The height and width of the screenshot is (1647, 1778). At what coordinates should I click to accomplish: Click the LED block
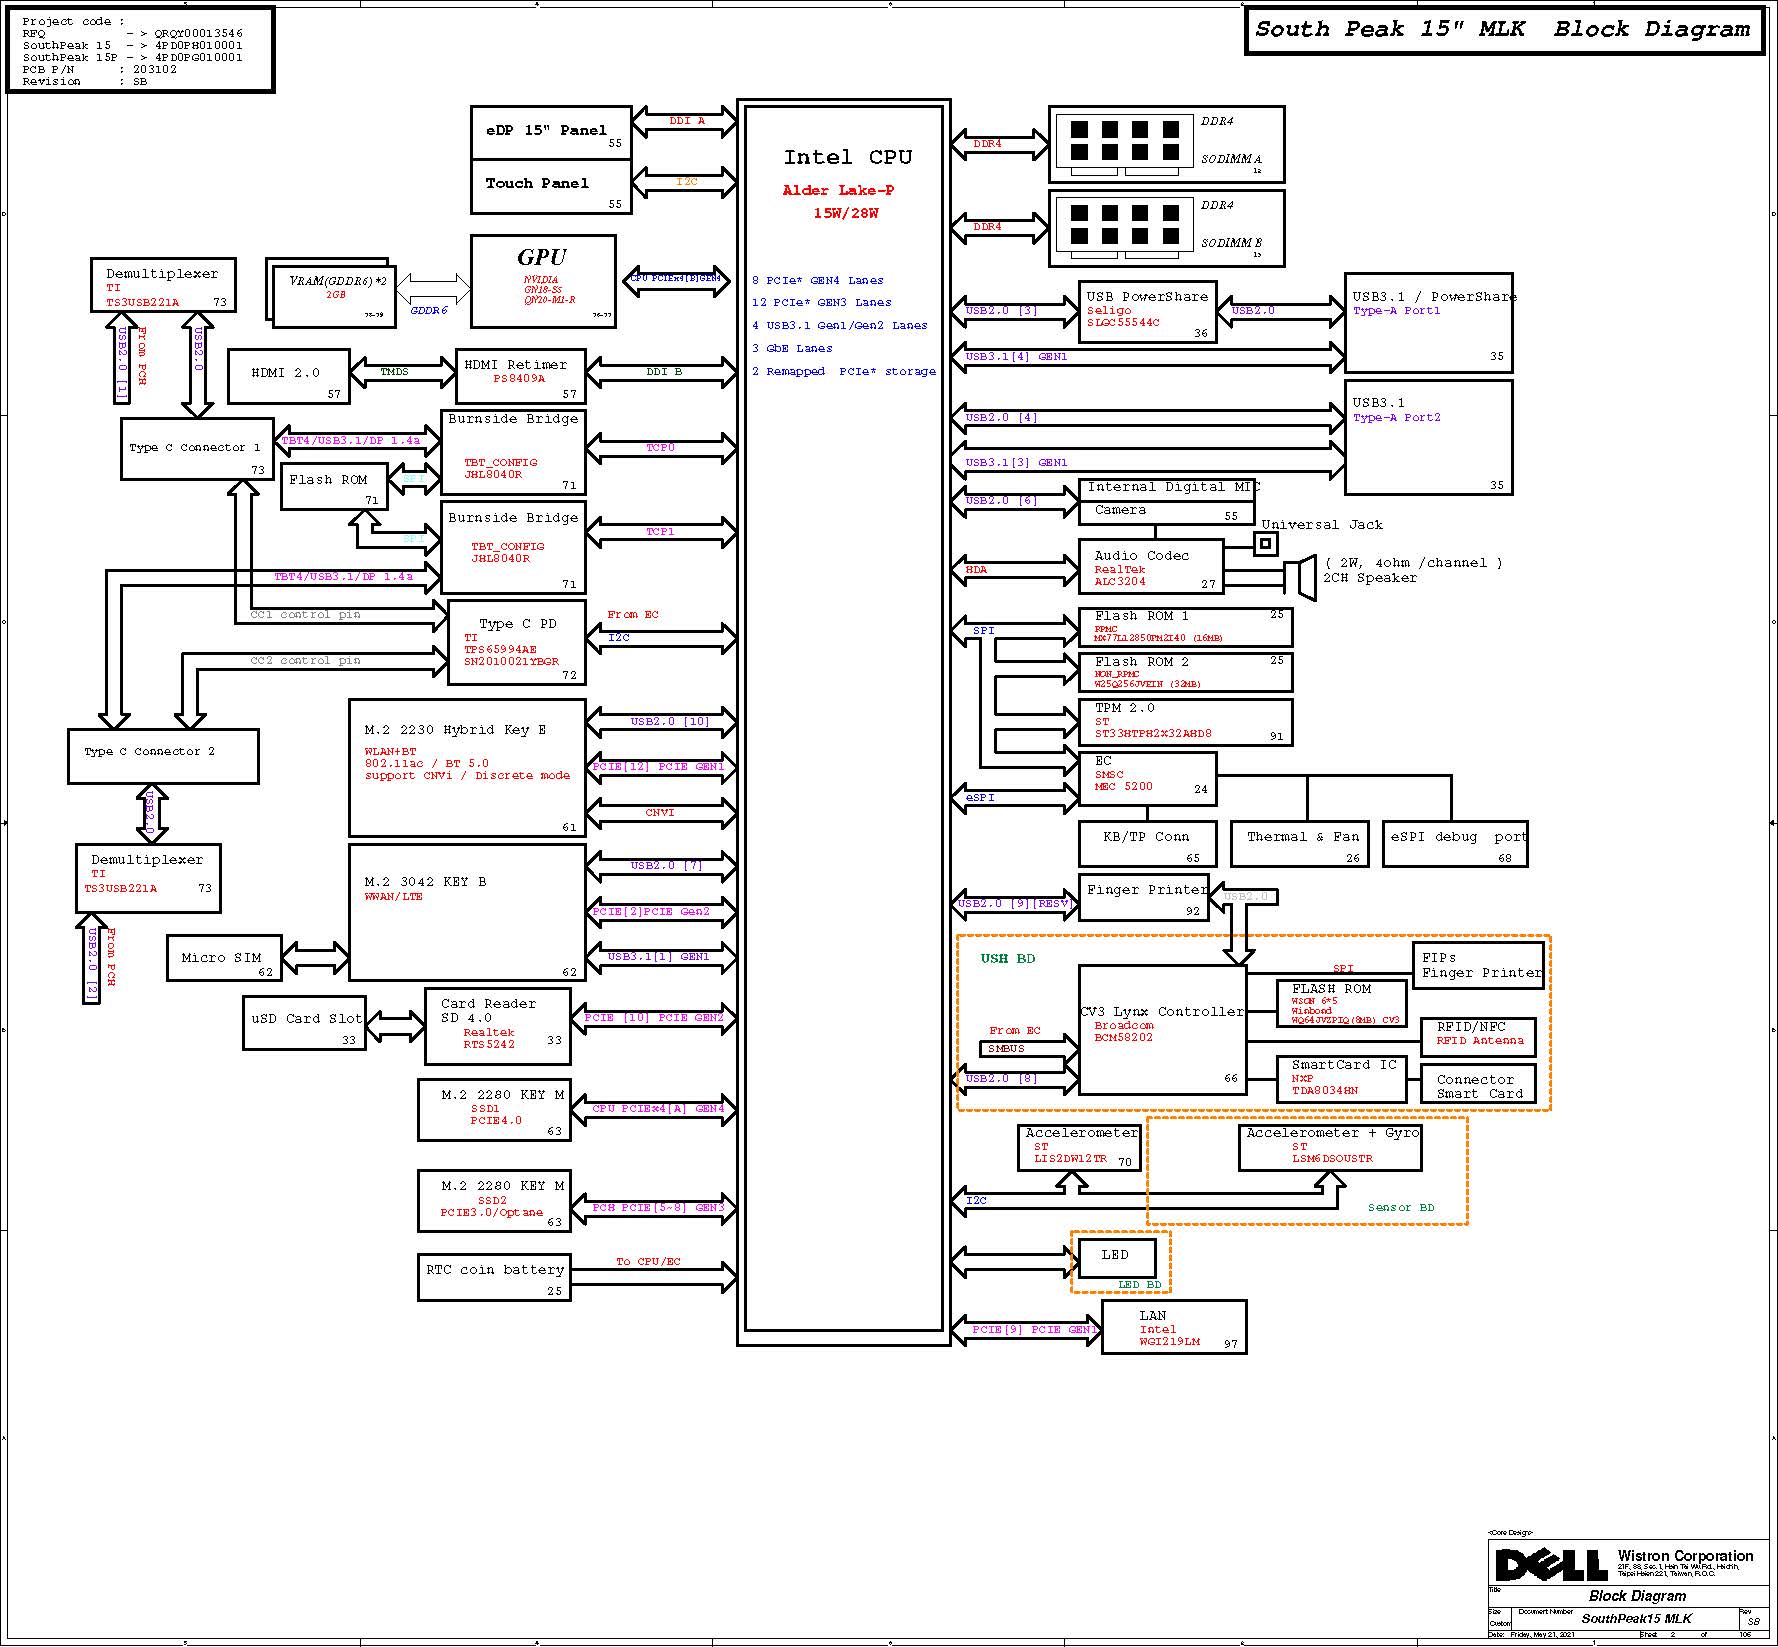(x=1117, y=1256)
